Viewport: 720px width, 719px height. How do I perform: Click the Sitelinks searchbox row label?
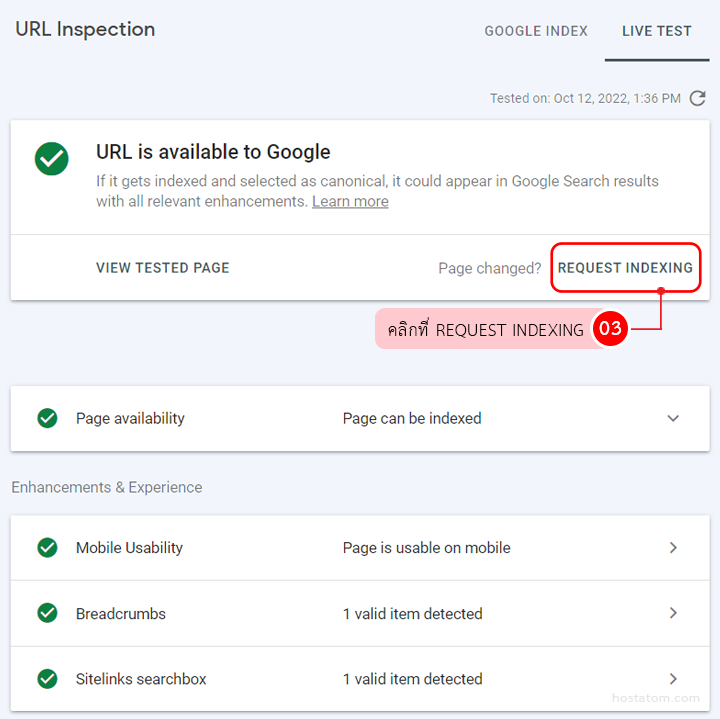141,679
